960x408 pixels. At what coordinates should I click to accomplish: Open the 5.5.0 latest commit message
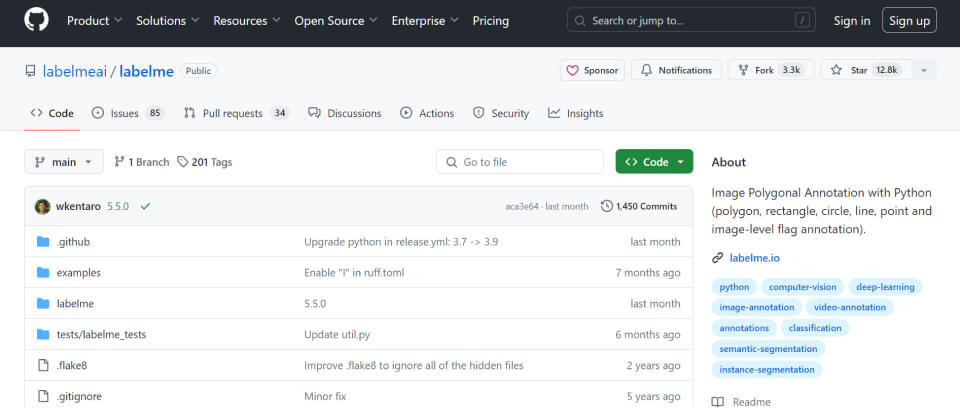pyautogui.click(x=118, y=206)
